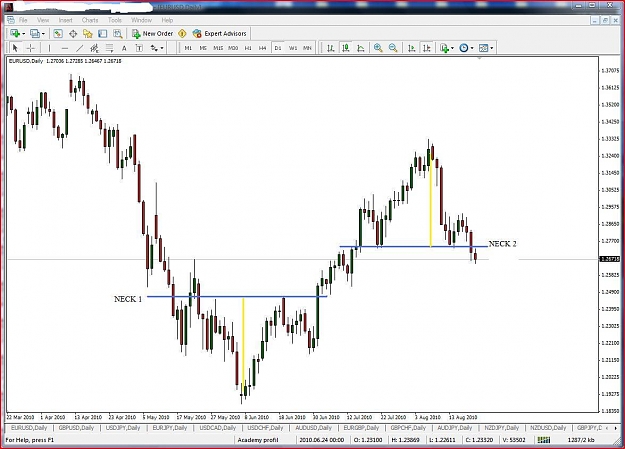
Task: Open the Templates icon
Action: click(x=483, y=48)
